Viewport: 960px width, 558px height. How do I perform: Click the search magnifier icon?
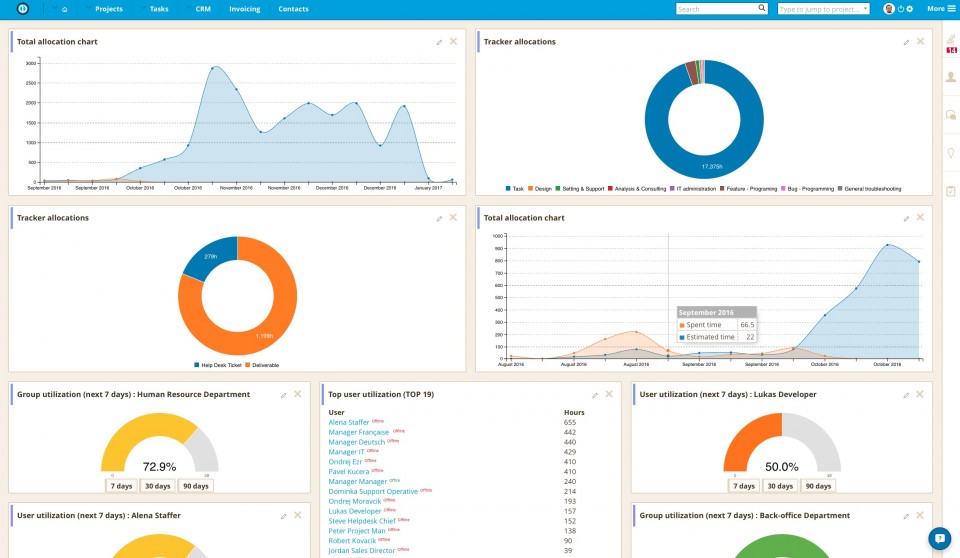click(762, 9)
